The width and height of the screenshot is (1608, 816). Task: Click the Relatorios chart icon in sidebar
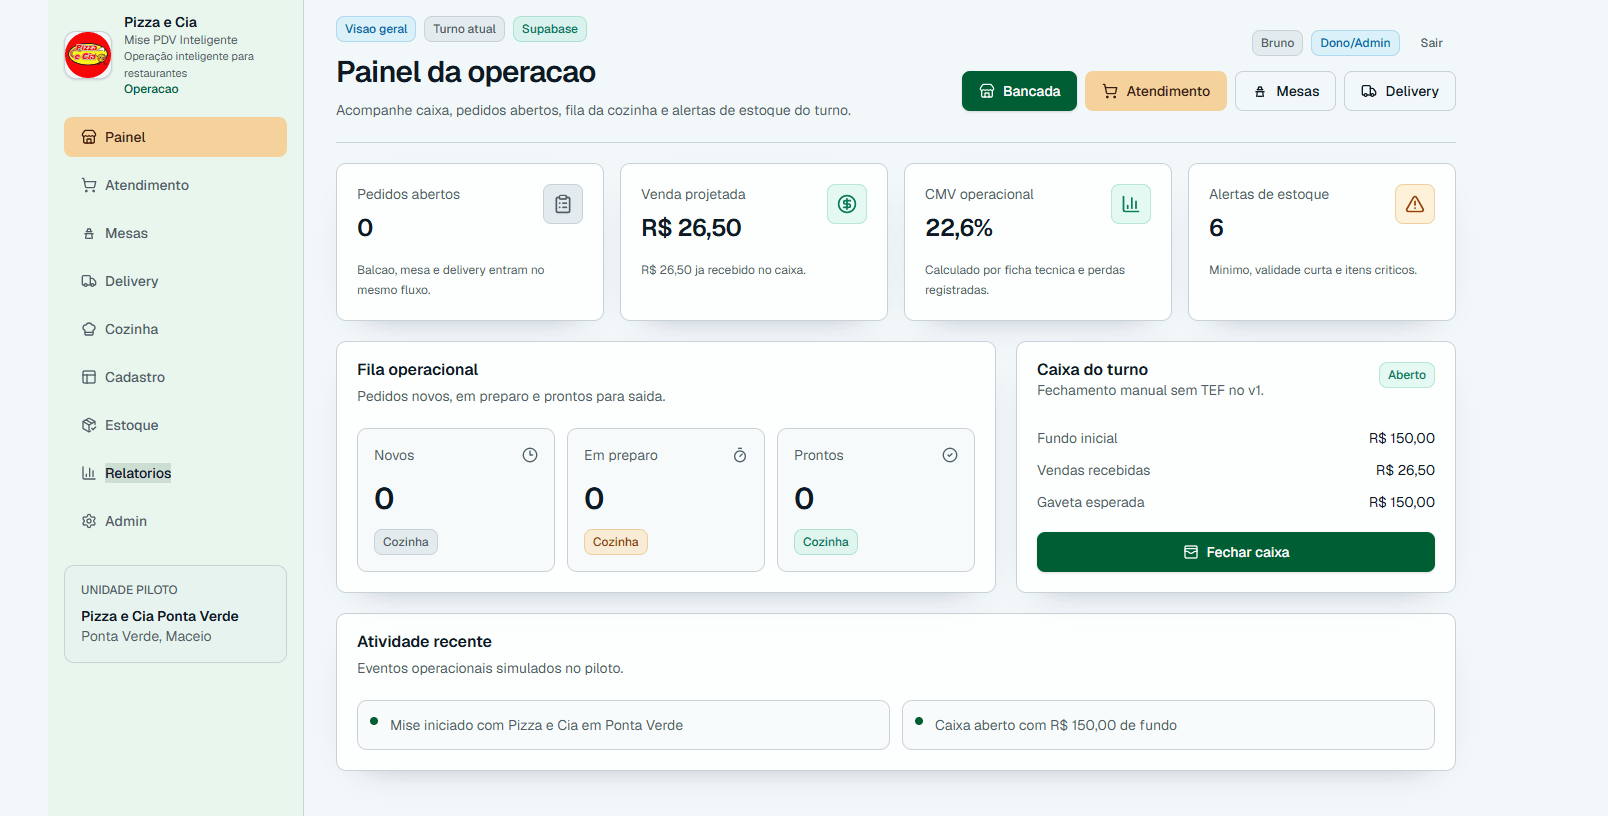89,473
